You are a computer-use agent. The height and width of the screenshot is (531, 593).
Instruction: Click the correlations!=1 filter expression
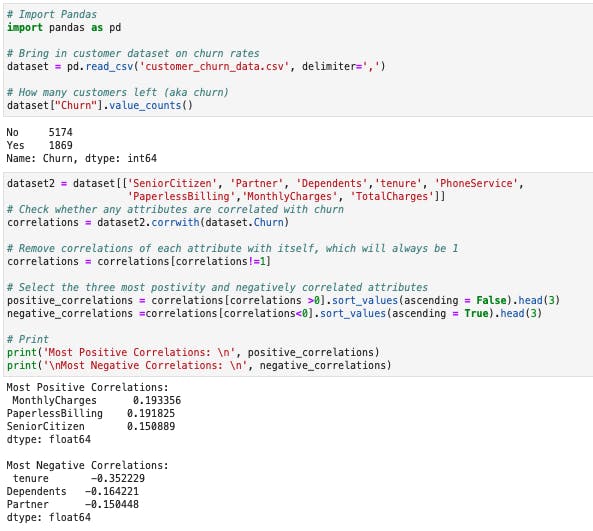point(221,261)
